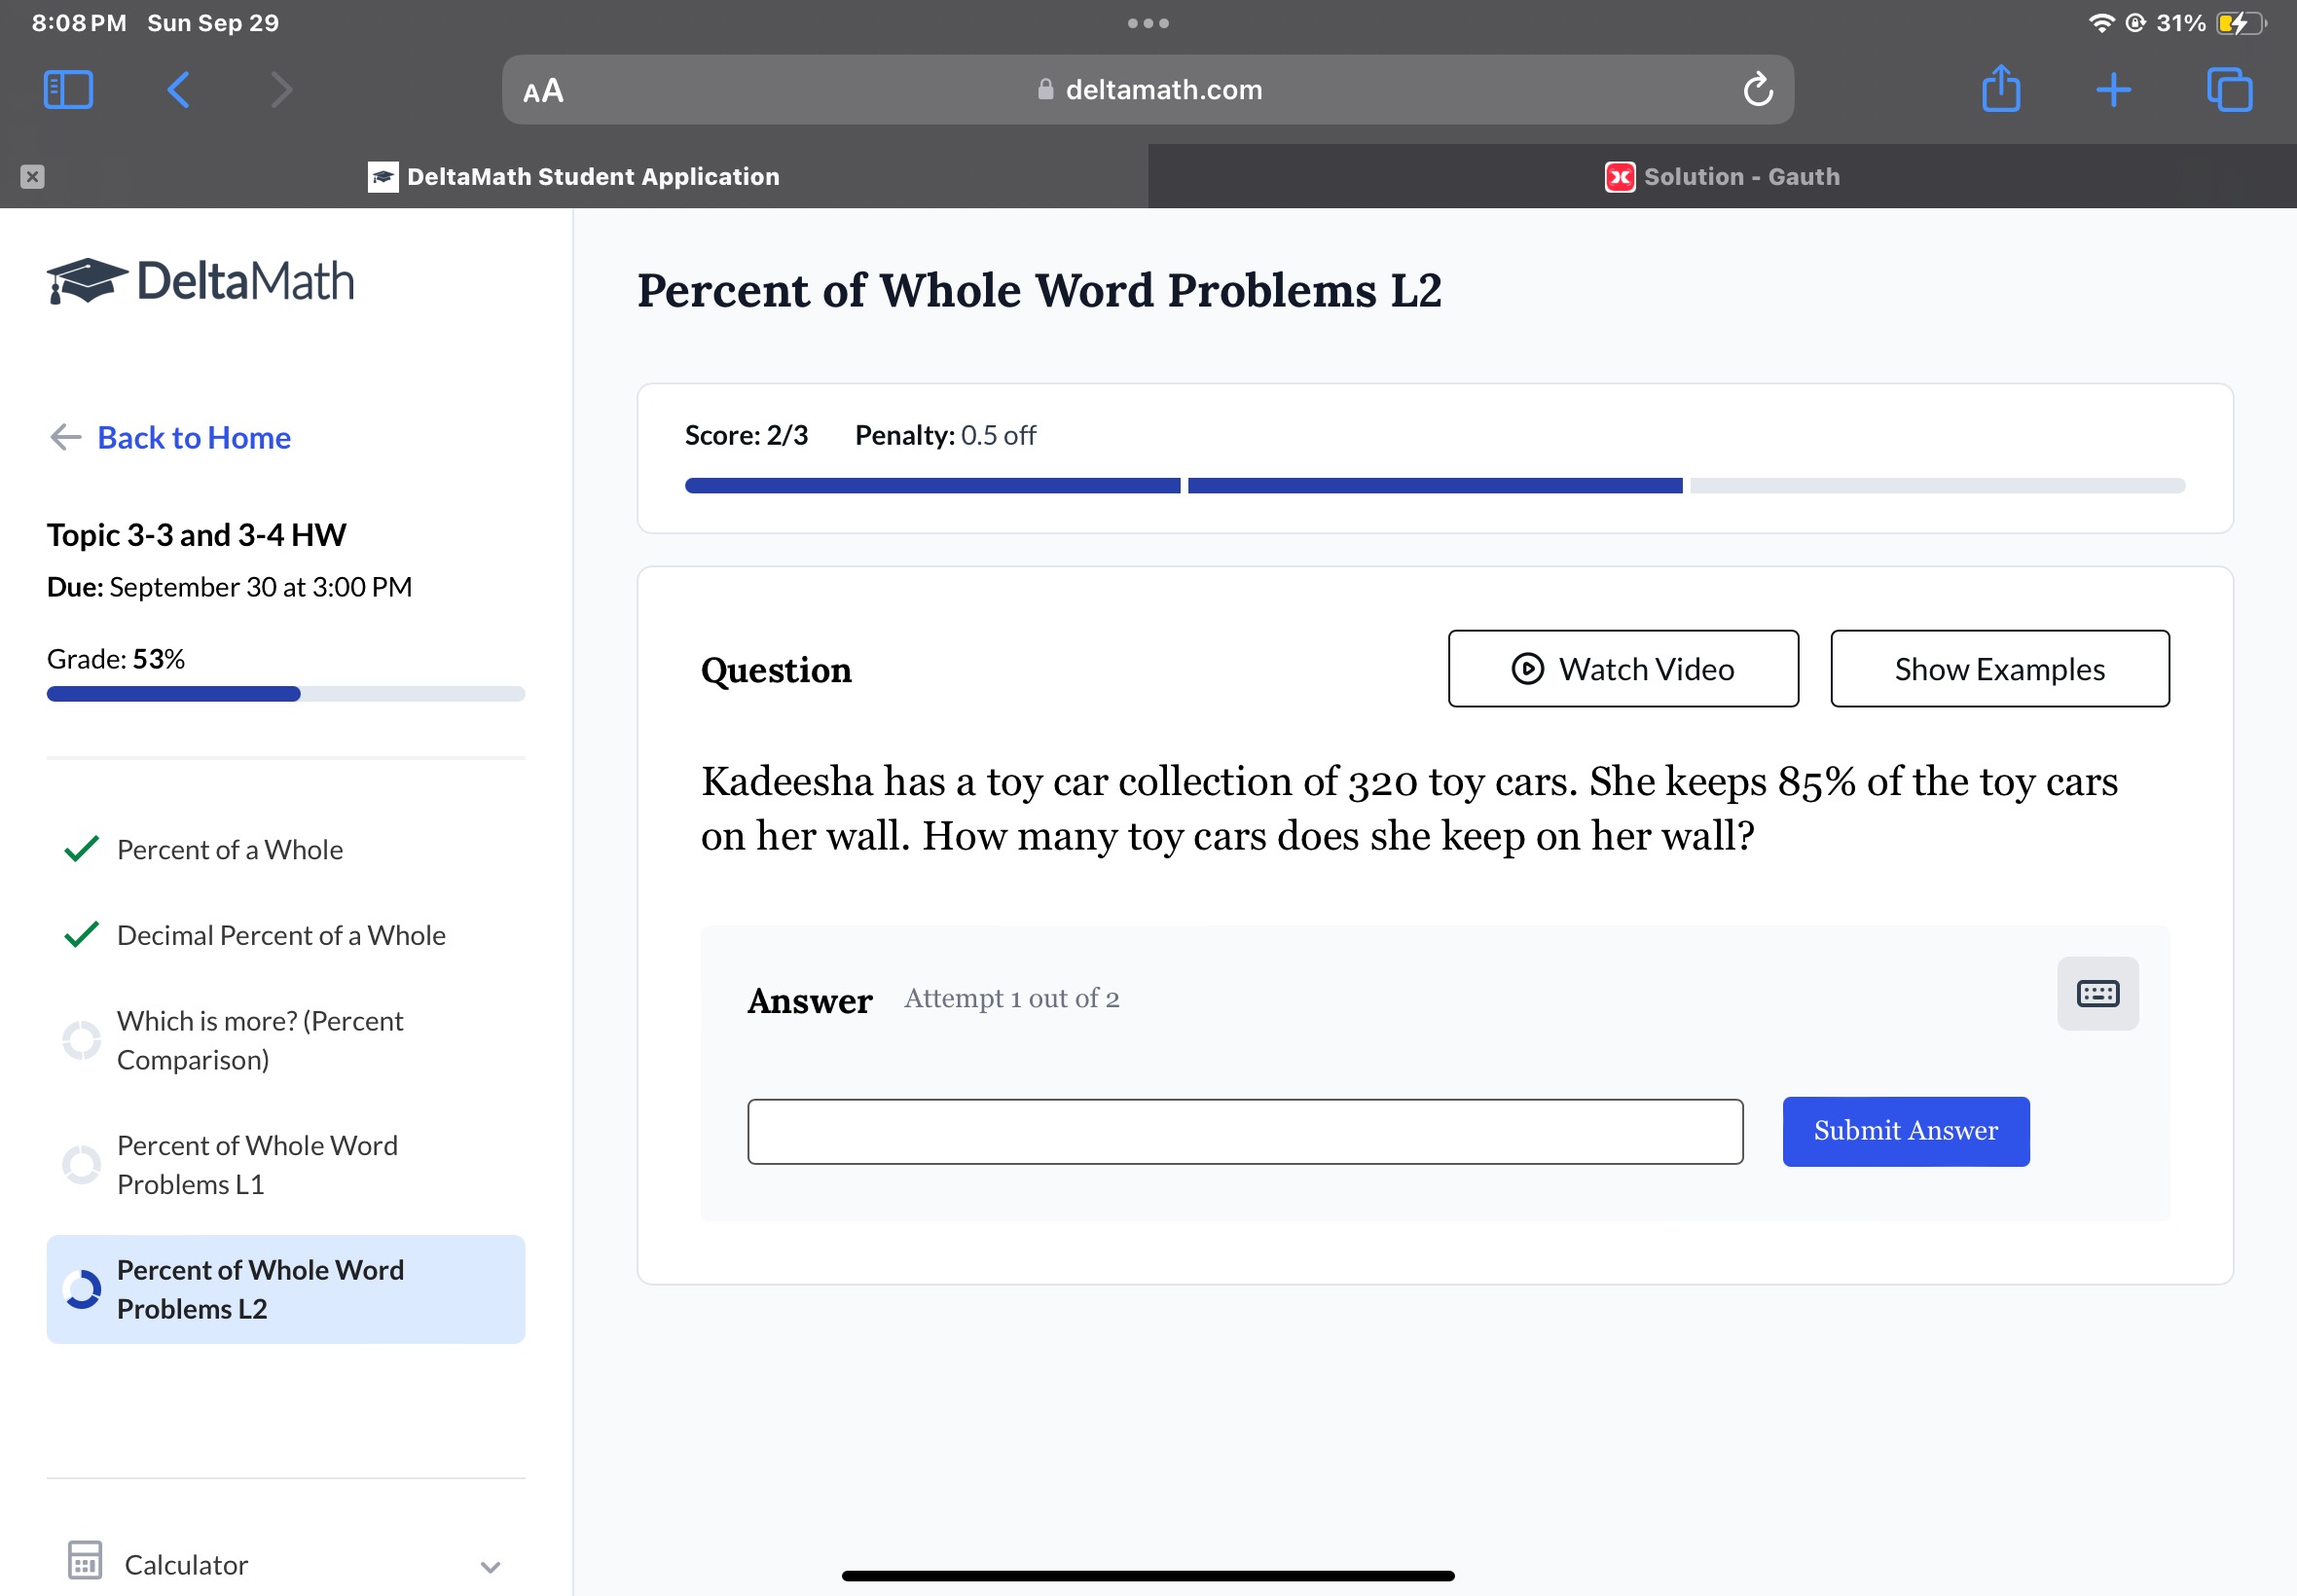The width and height of the screenshot is (2297, 1596).
Task: Tap the three dots multitasking control
Action: 1148,23
